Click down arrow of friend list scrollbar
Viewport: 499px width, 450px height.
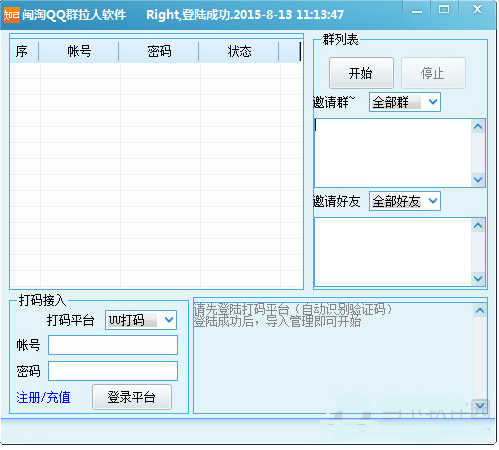point(478,278)
